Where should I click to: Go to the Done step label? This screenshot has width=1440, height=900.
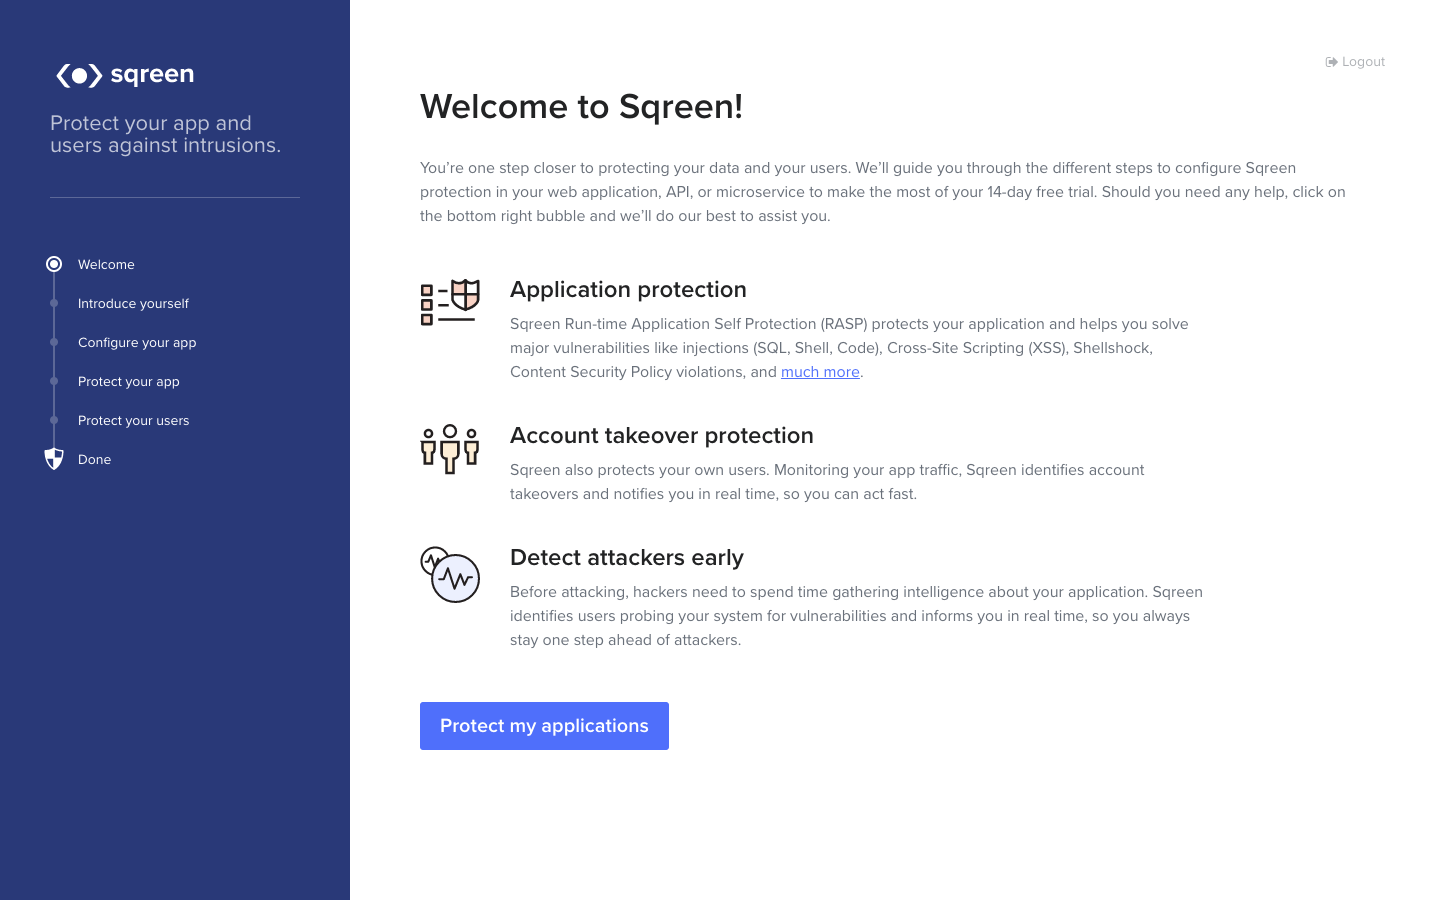pos(95,459)
